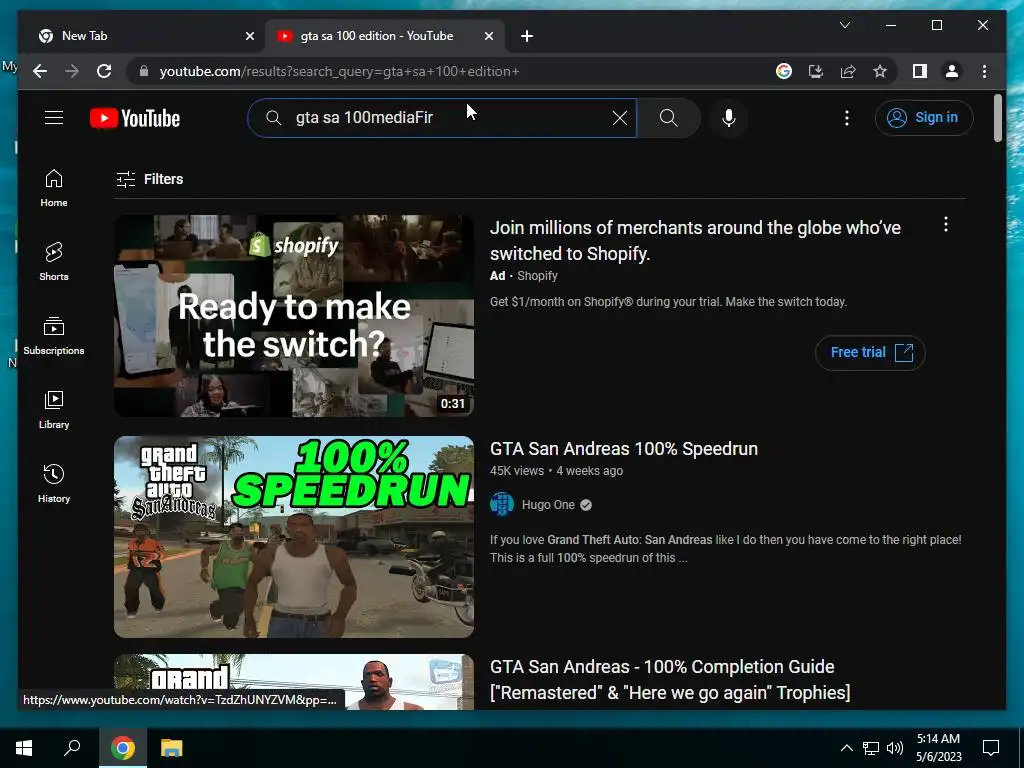Go back with the browser back arrow
The image size is (1024, 768).
40,71
